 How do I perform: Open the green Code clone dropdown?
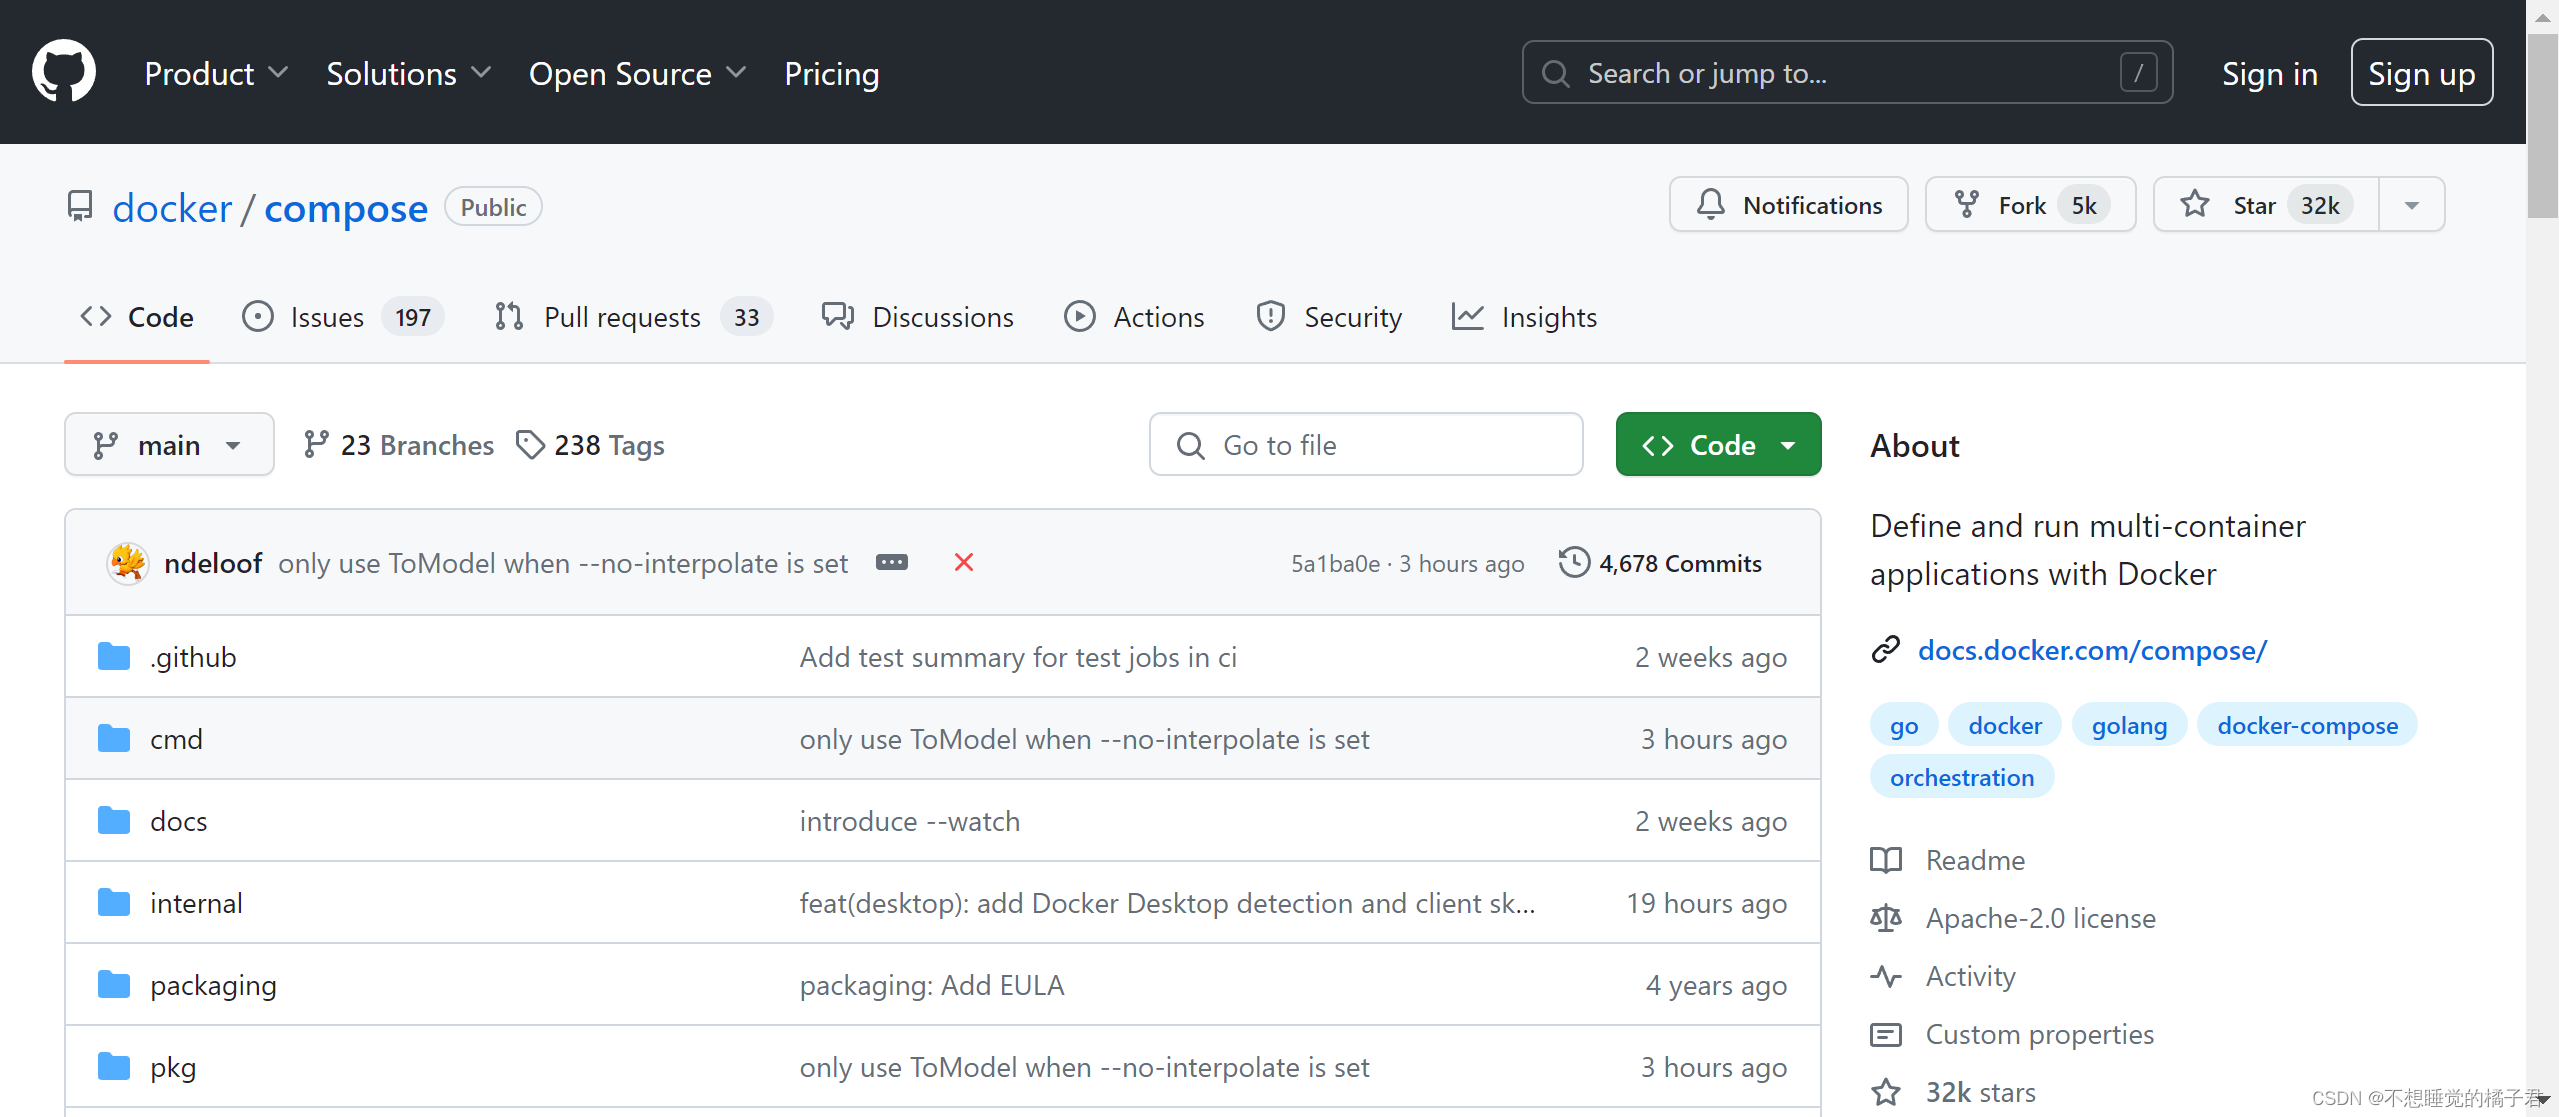click(x=1718, y=444)
